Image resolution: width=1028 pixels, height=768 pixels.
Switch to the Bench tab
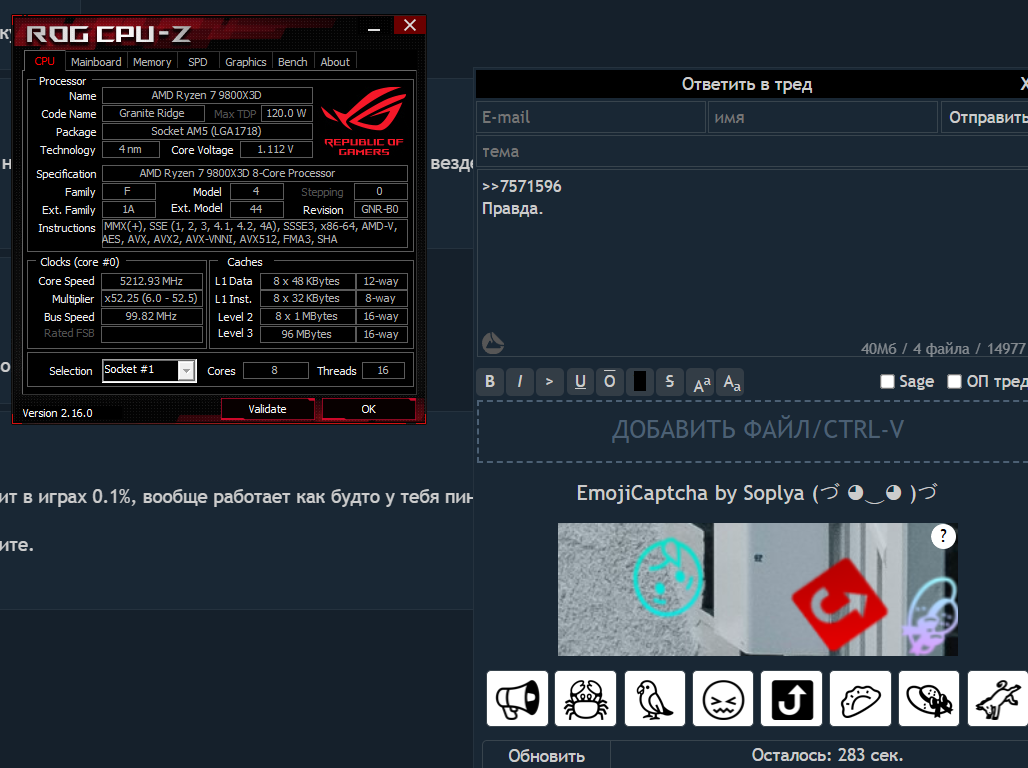click(x=292, y=62)
